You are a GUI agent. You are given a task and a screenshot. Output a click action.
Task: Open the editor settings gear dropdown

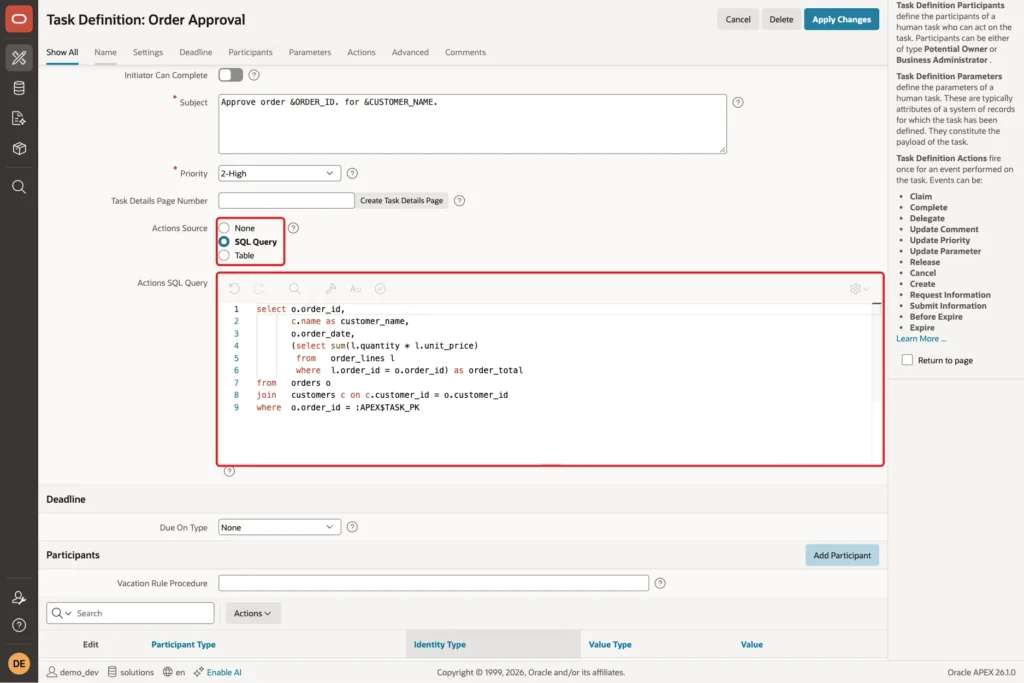[x=859, y=289]
